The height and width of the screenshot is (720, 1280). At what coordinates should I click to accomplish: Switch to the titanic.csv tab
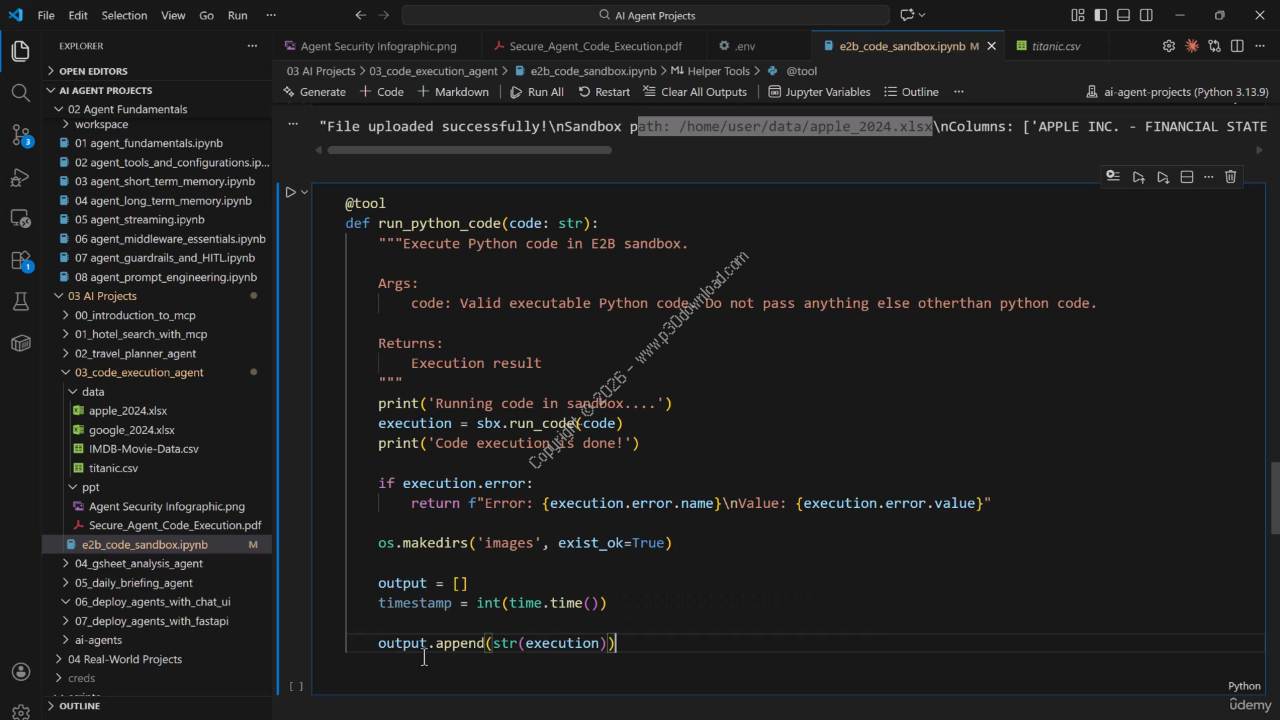point(1055,46)
